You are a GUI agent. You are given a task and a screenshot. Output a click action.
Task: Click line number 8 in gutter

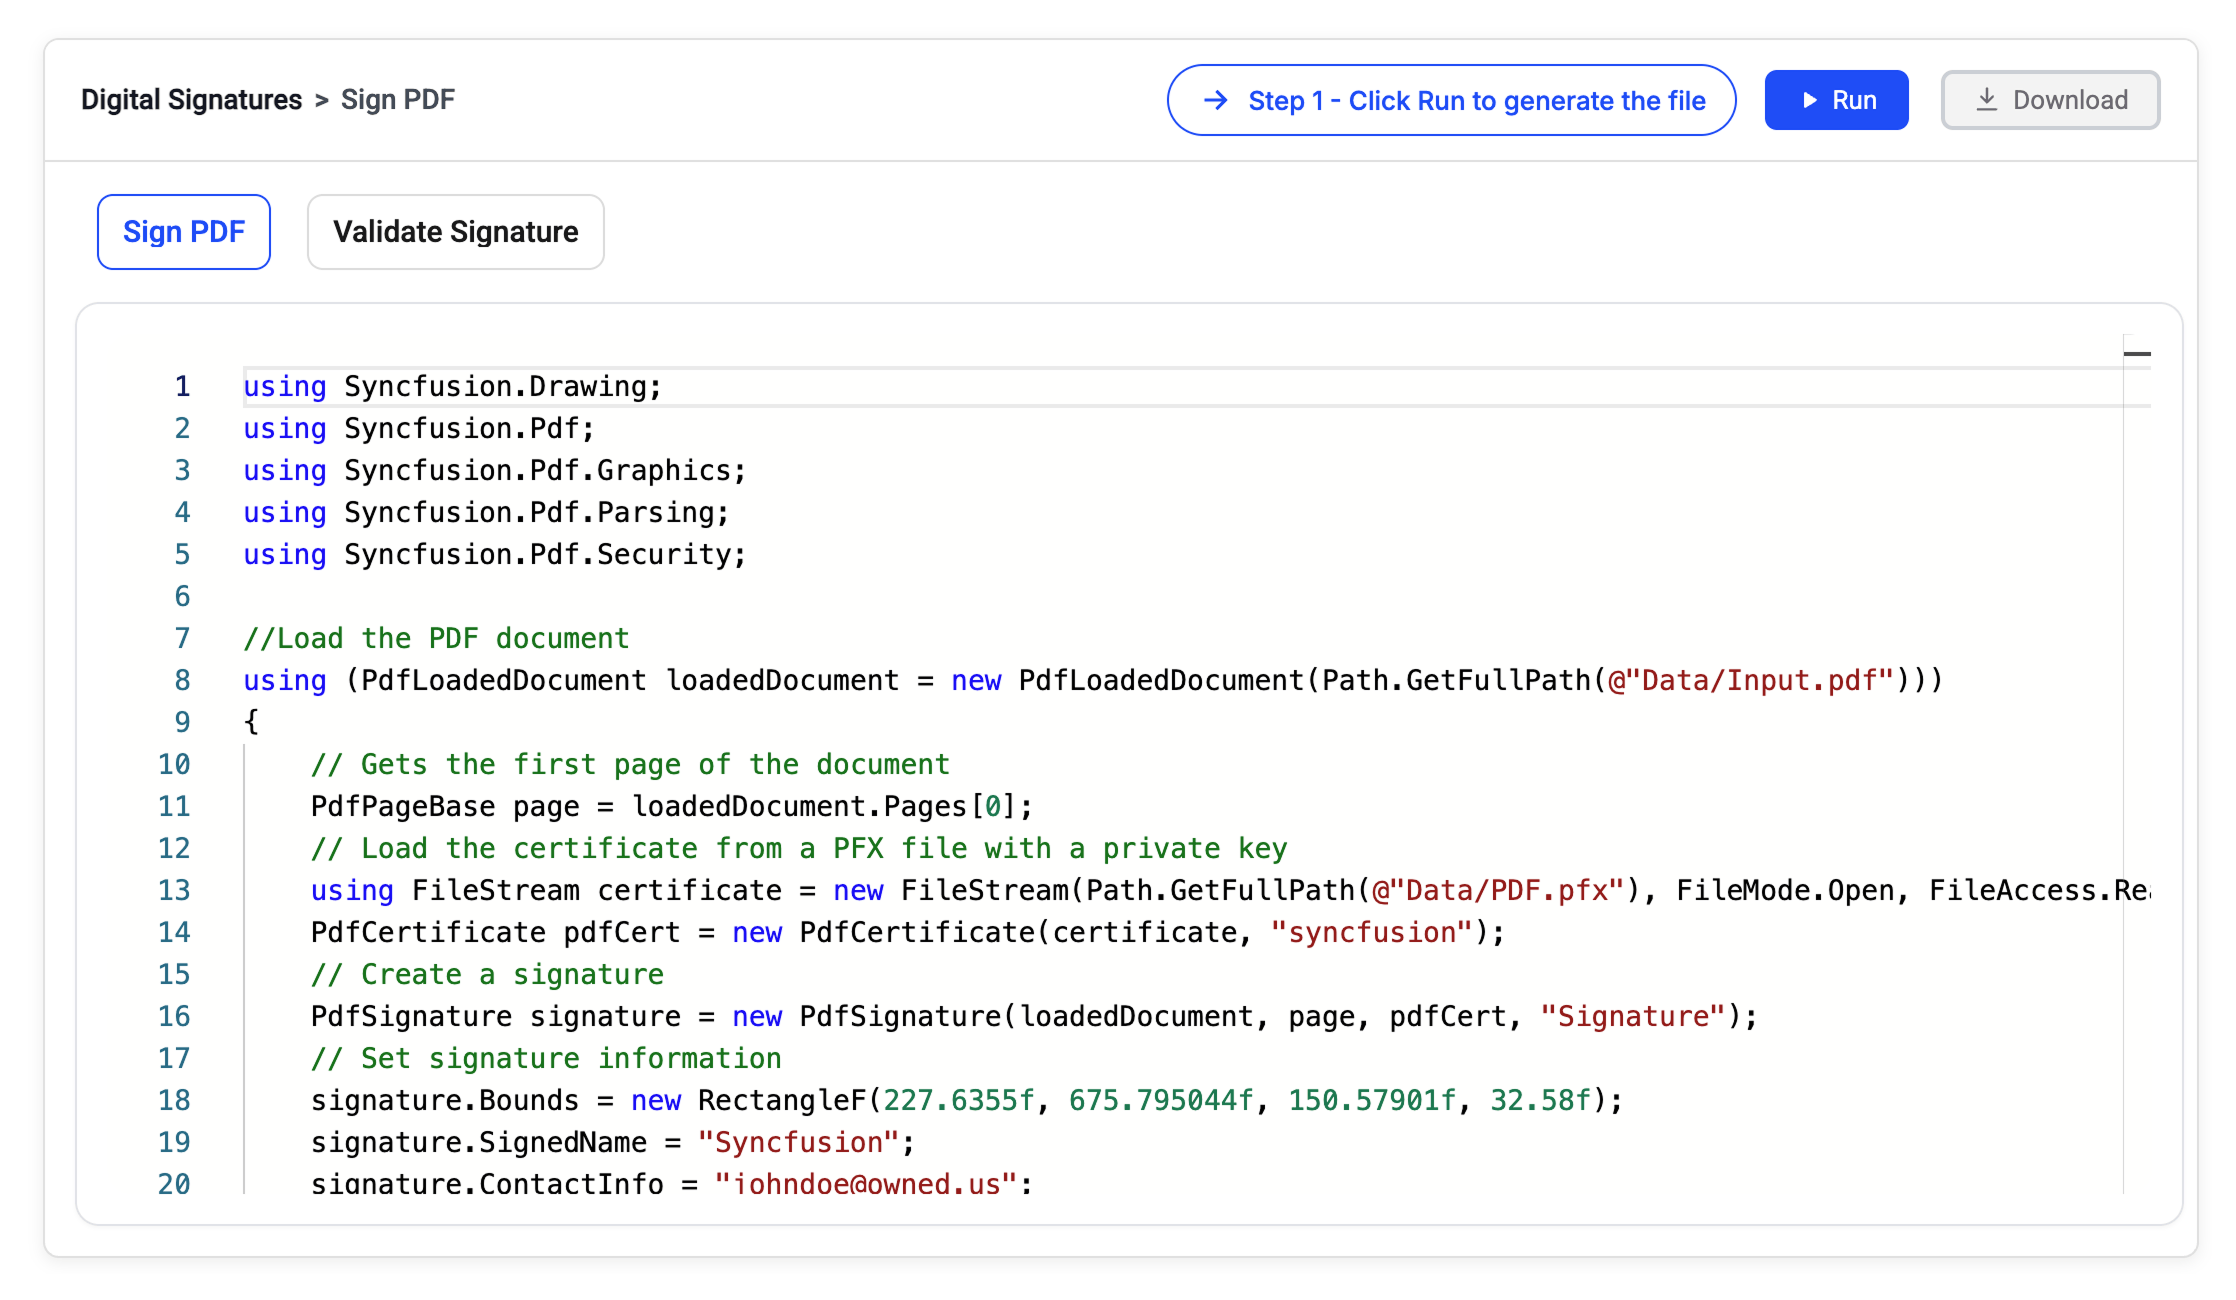coord(182,680)
